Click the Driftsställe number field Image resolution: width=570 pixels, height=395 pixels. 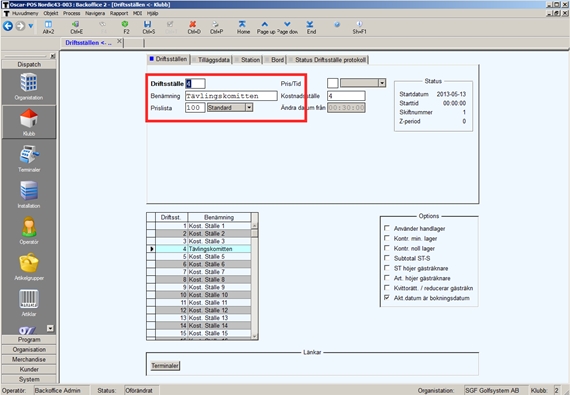pyautogui.click(x=195, y=84)
